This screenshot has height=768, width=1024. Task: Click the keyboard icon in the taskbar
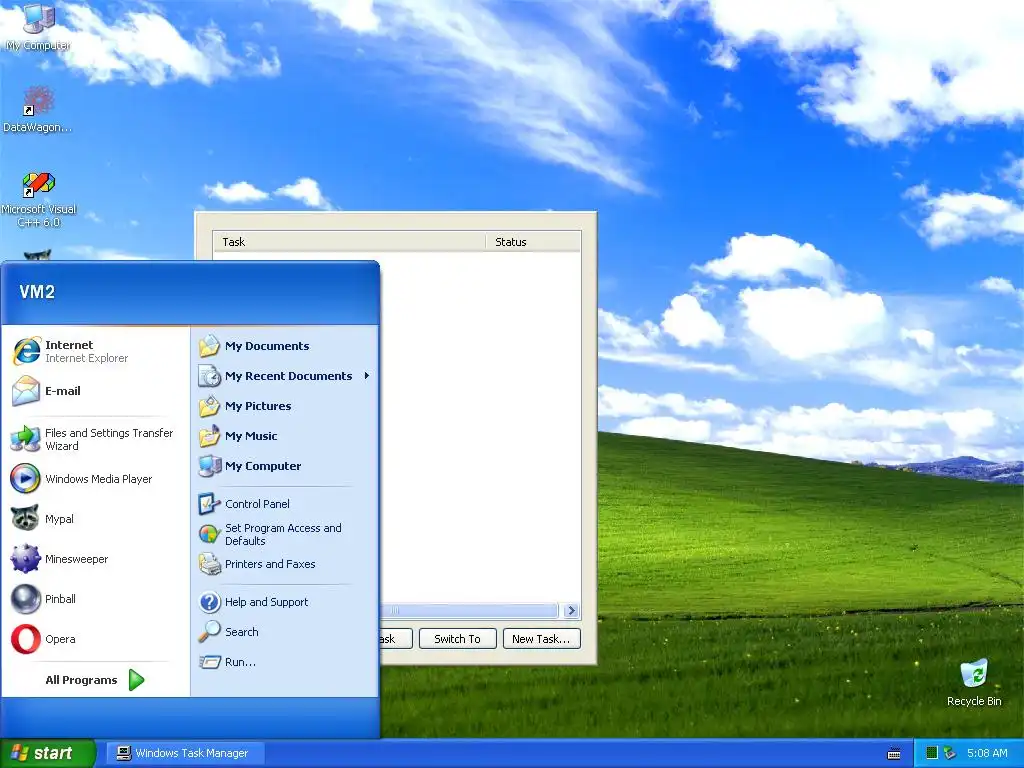point(894,754)
